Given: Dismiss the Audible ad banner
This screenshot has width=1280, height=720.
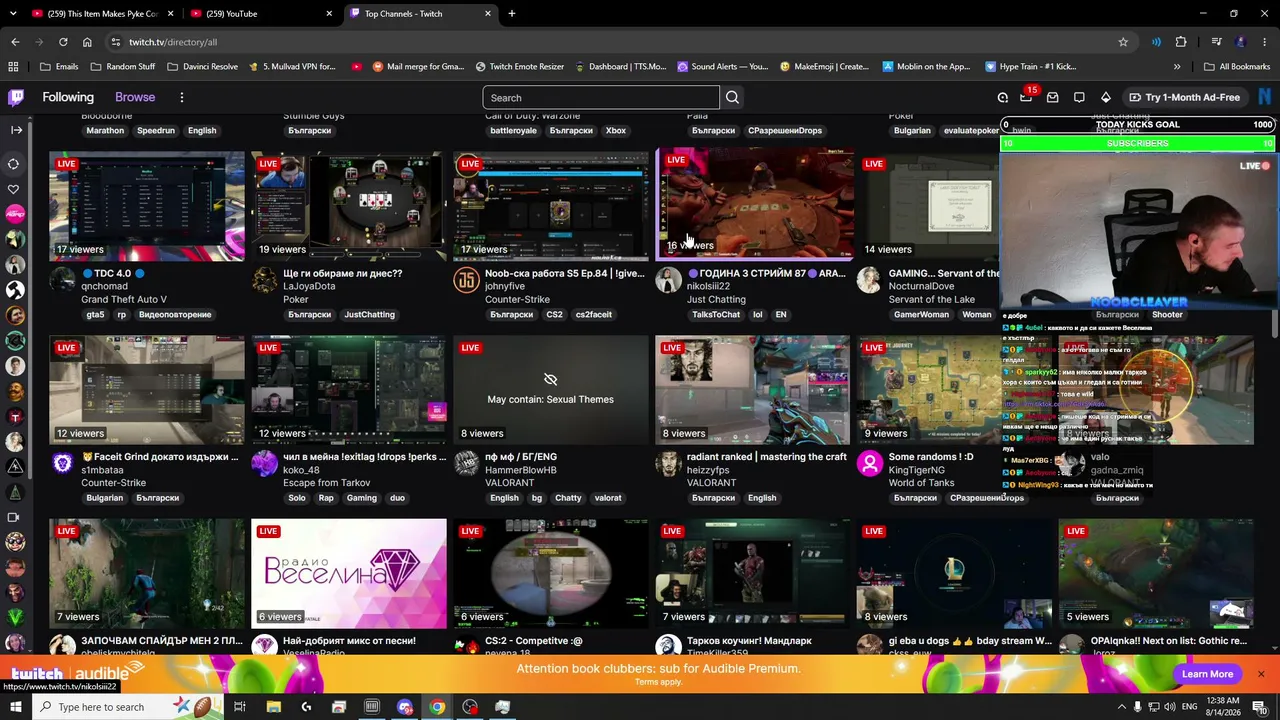Looking at the screenshot, I should coord(1261,674).
